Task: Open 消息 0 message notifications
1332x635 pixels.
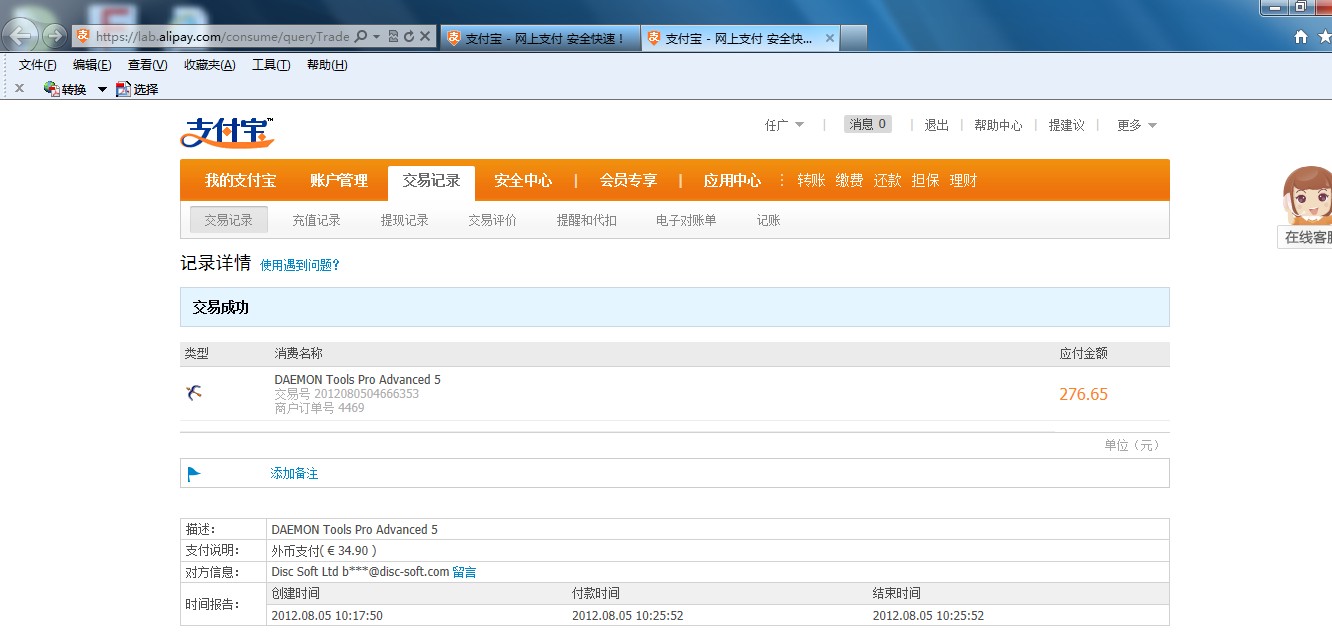Action: [x=867, y=124]
